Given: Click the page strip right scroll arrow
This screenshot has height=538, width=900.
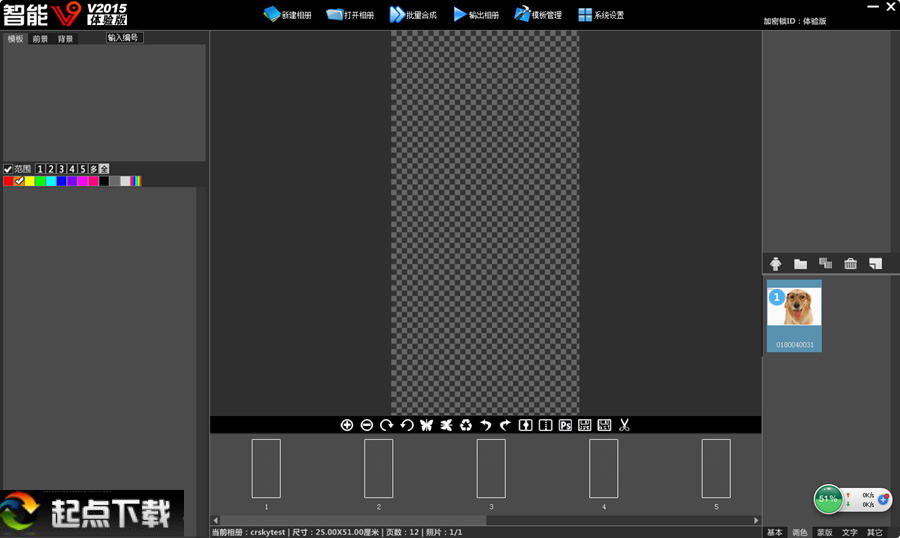Looking at the screenshot, I should tap(756, 520).
